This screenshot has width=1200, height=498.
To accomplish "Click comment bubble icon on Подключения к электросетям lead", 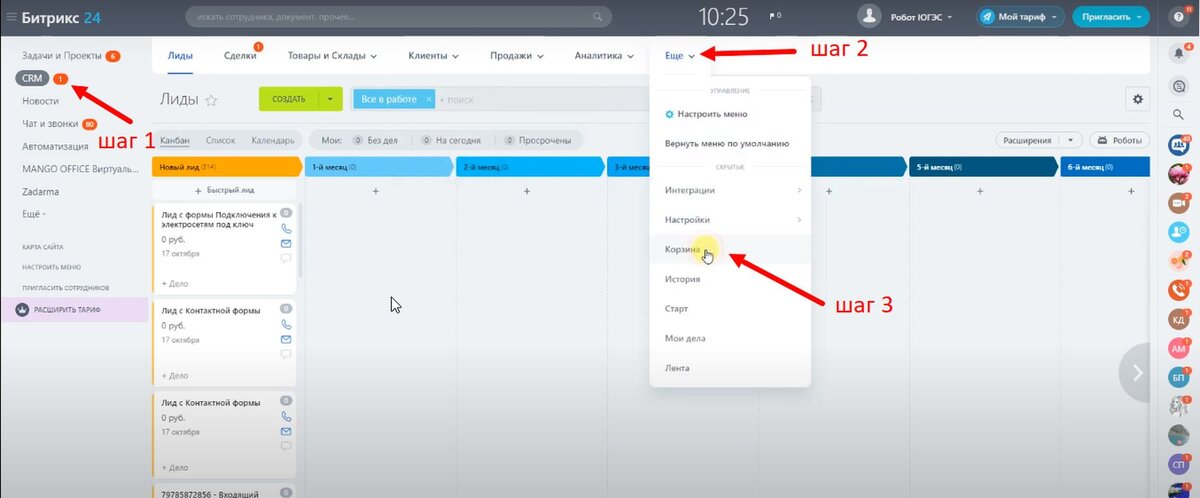I will 286,258.
